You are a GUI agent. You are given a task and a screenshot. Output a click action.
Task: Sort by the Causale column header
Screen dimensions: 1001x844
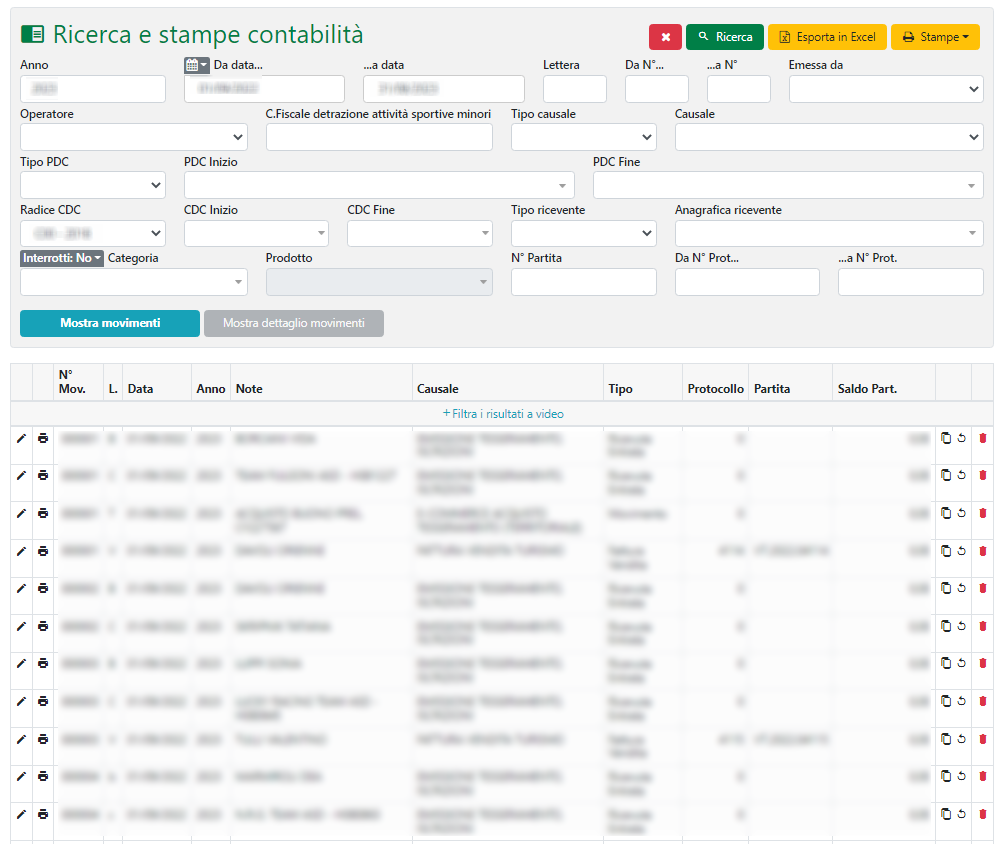(x=438, y=388)
